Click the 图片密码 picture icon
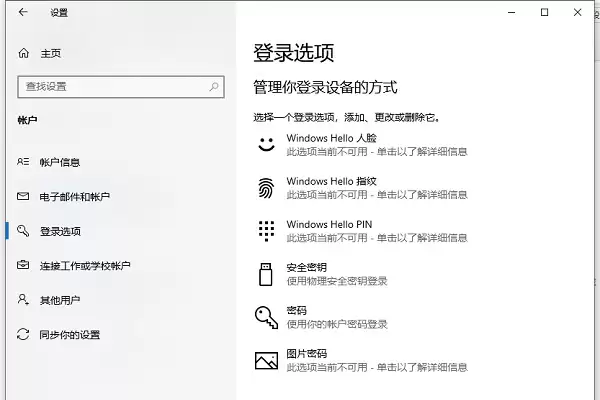This screenshot has width=600, height=400. 266,361
